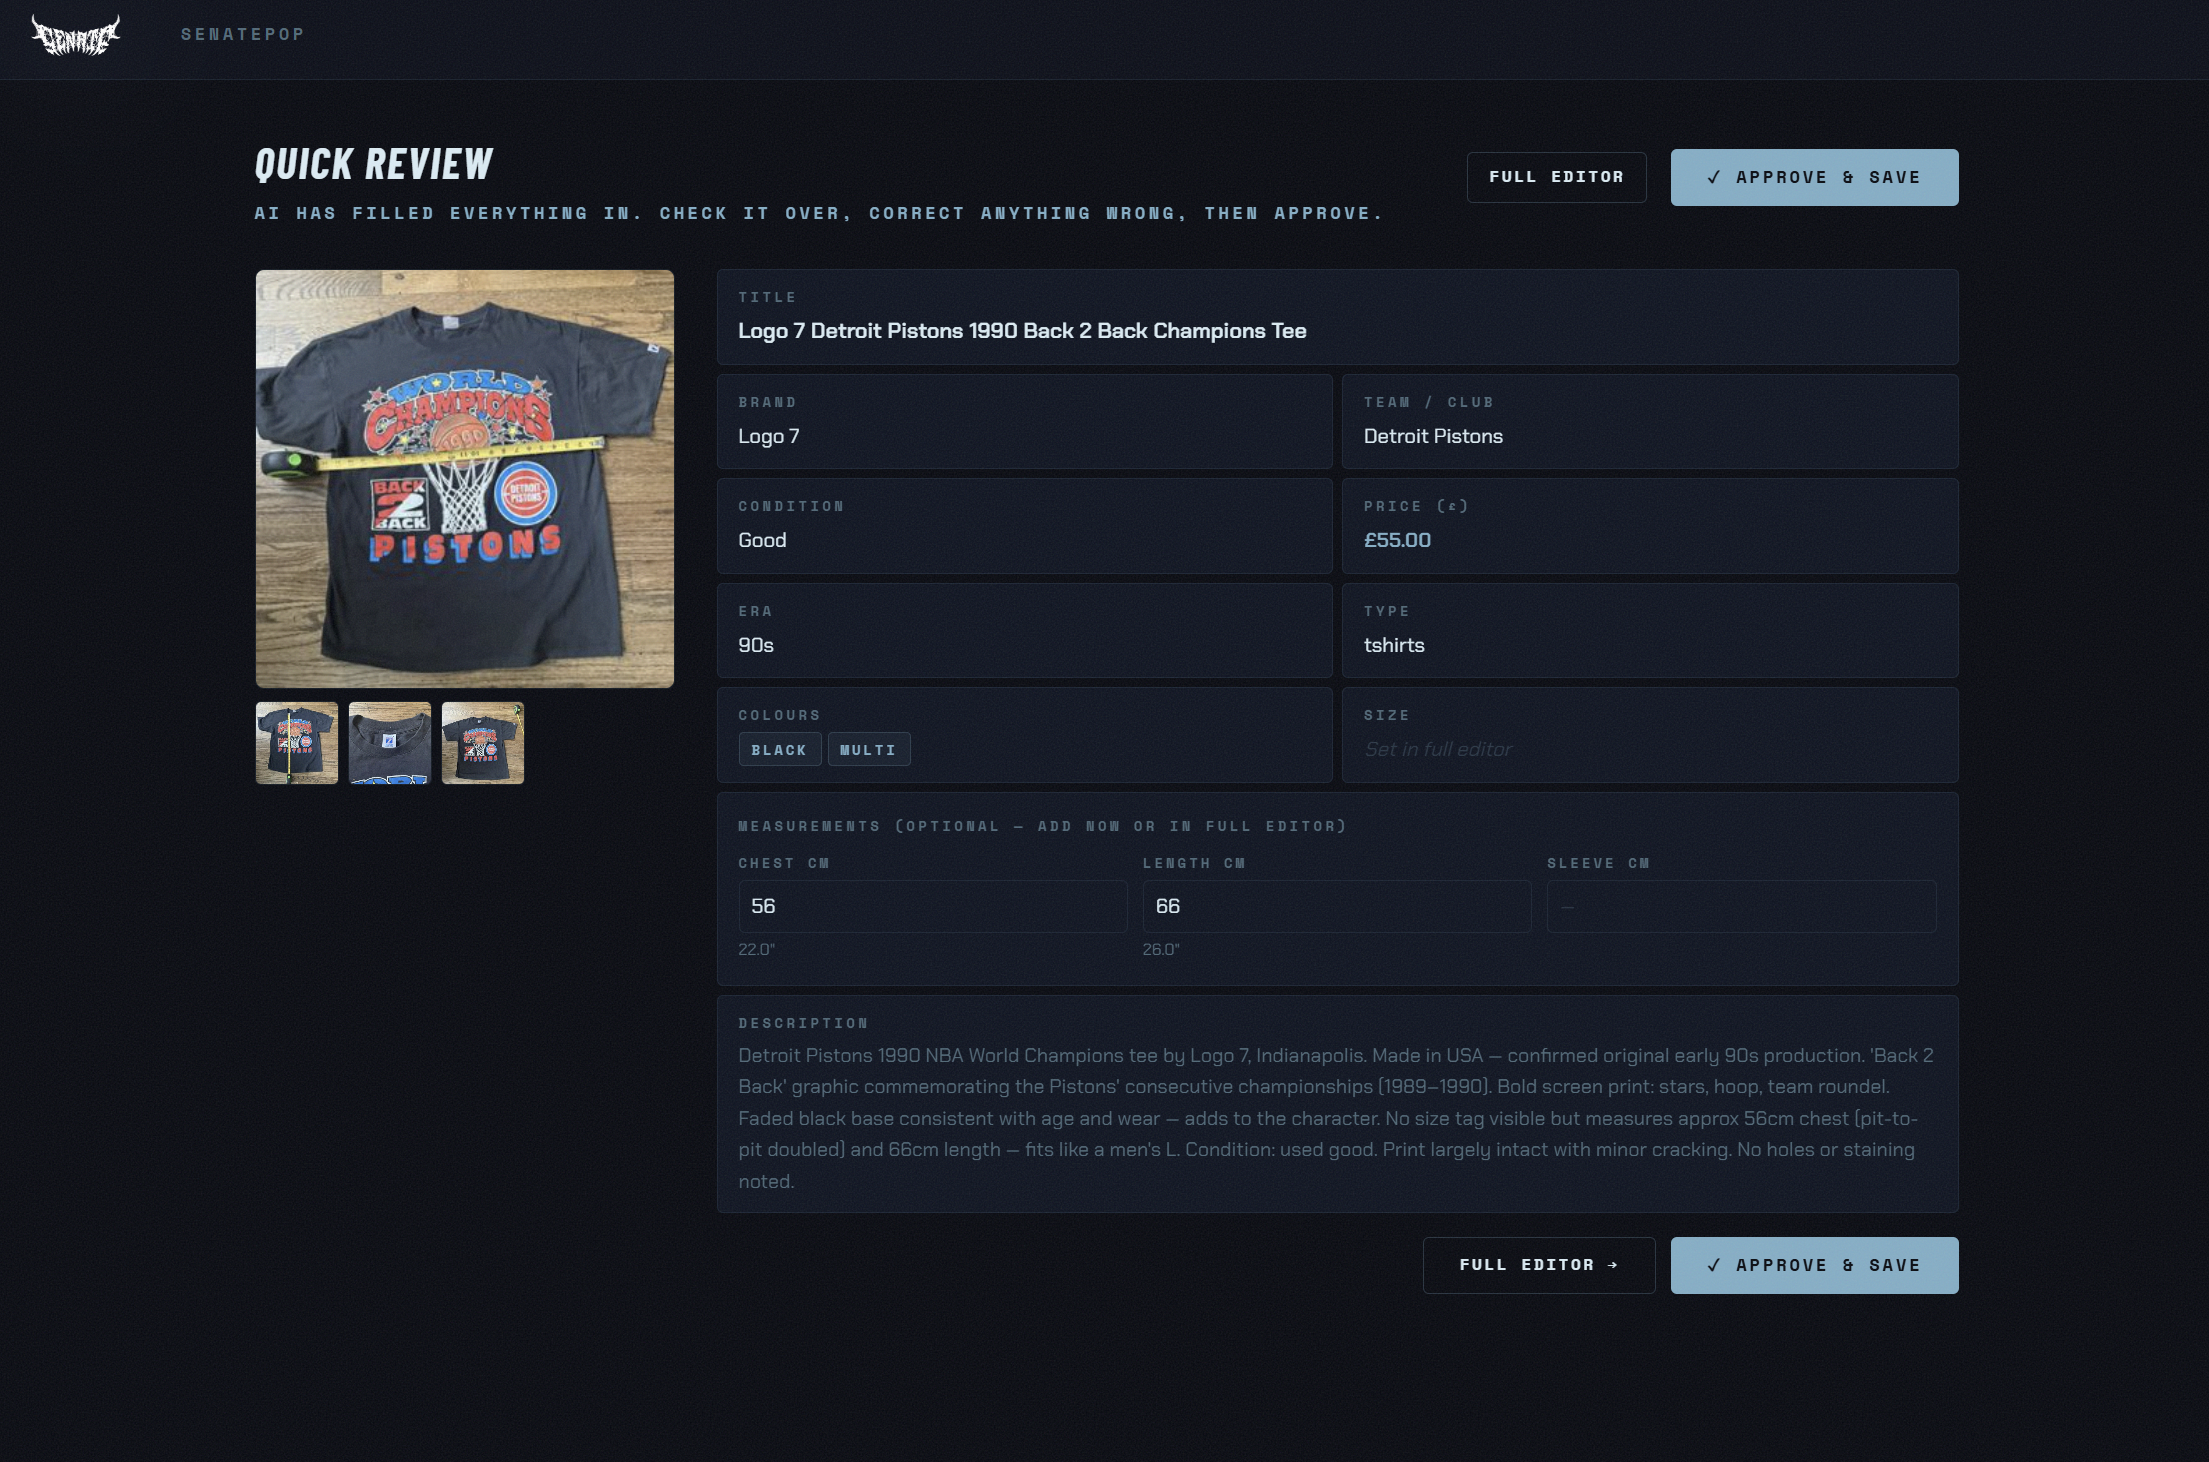Select the tag close-up thumbnail
The width and height of the screenshot is (2209, 1462).
389,743
